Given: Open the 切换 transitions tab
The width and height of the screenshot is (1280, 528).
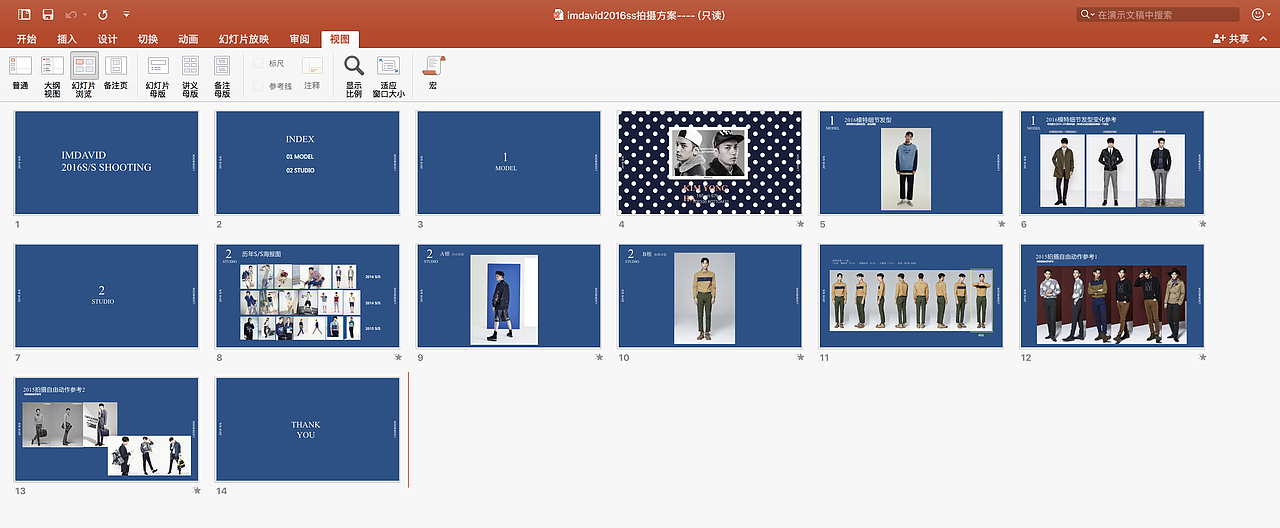Looking at the screenshot, I should [148, 39].
